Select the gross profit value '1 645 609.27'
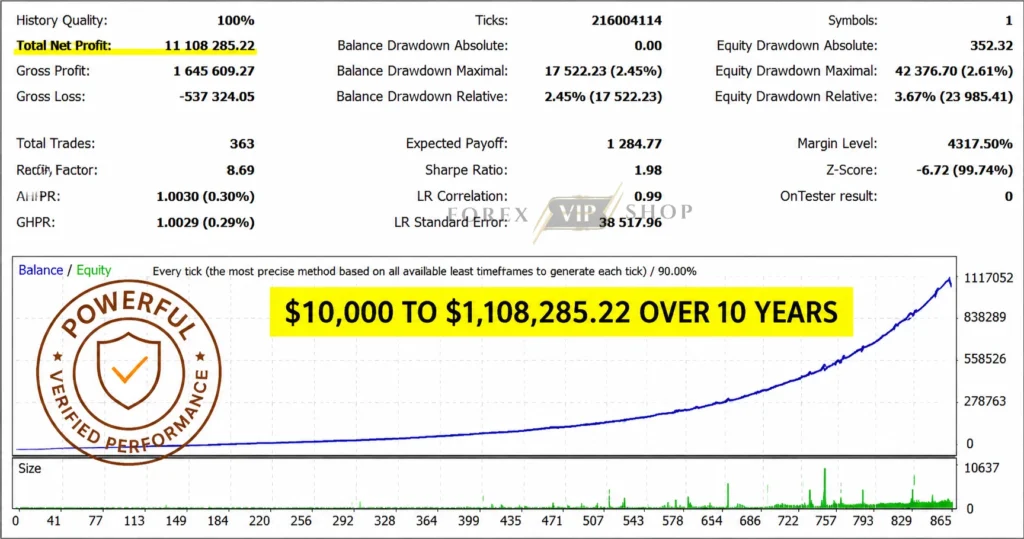 (214, 71)
